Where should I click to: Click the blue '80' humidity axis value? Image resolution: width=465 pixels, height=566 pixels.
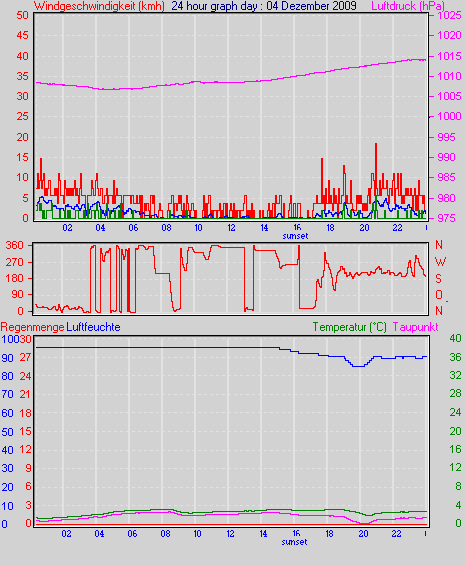(x=8, y=376)
